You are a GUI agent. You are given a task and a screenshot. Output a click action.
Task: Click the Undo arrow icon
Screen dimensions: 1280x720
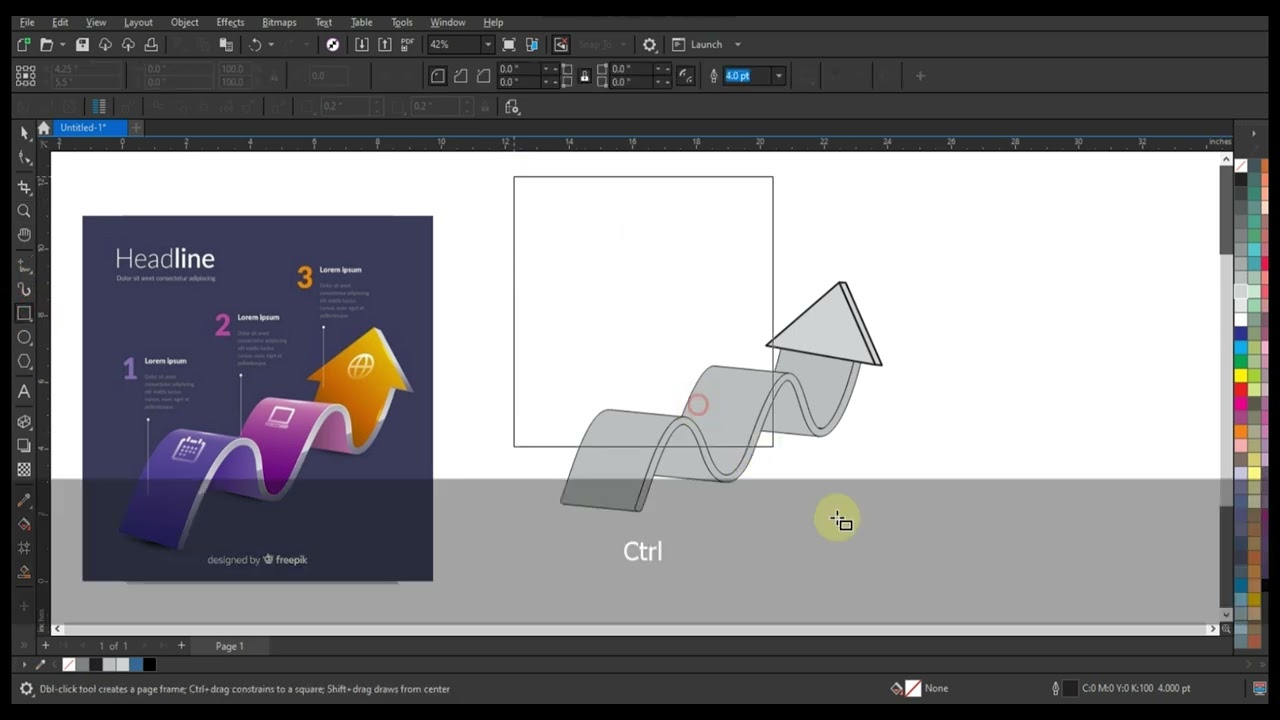255,44
